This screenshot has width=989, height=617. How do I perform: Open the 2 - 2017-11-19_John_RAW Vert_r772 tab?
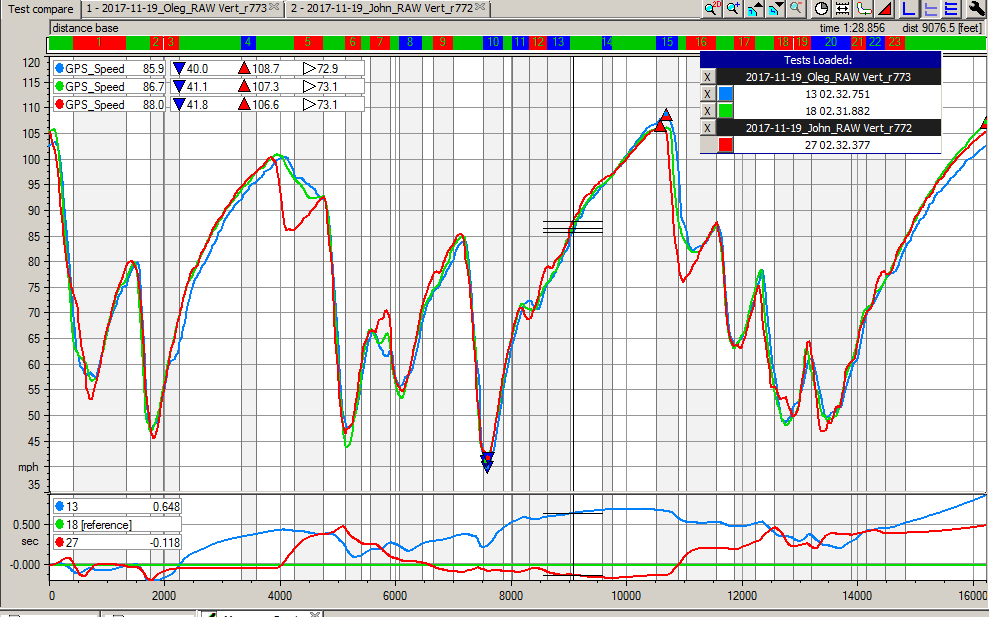point(388,9)
